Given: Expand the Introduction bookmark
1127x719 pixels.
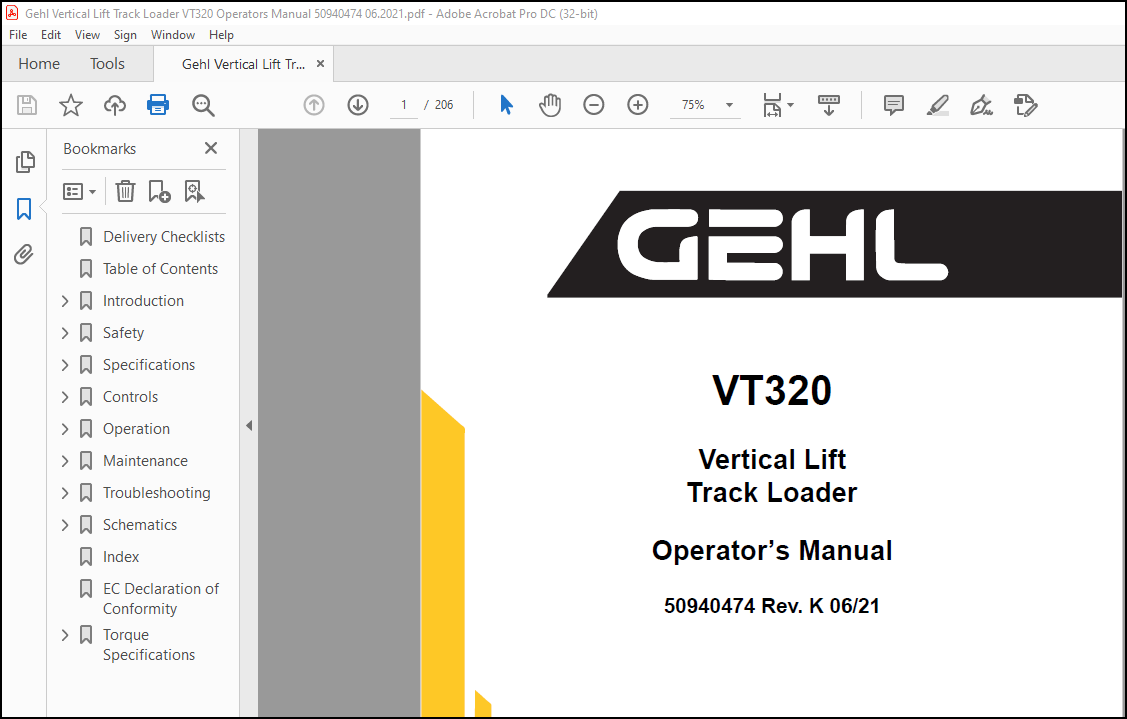Looking at the screenshot, I should point(65,301).
